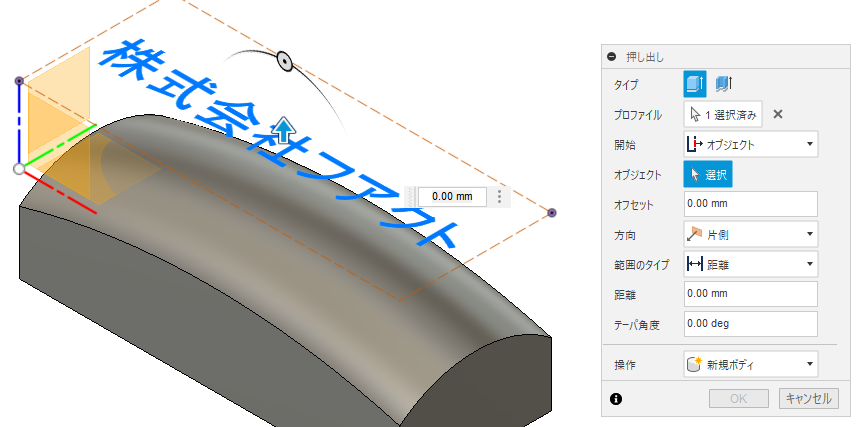Click the 新規ボディ icon in 操作 dropdown
867x427 pixels.
694,364
